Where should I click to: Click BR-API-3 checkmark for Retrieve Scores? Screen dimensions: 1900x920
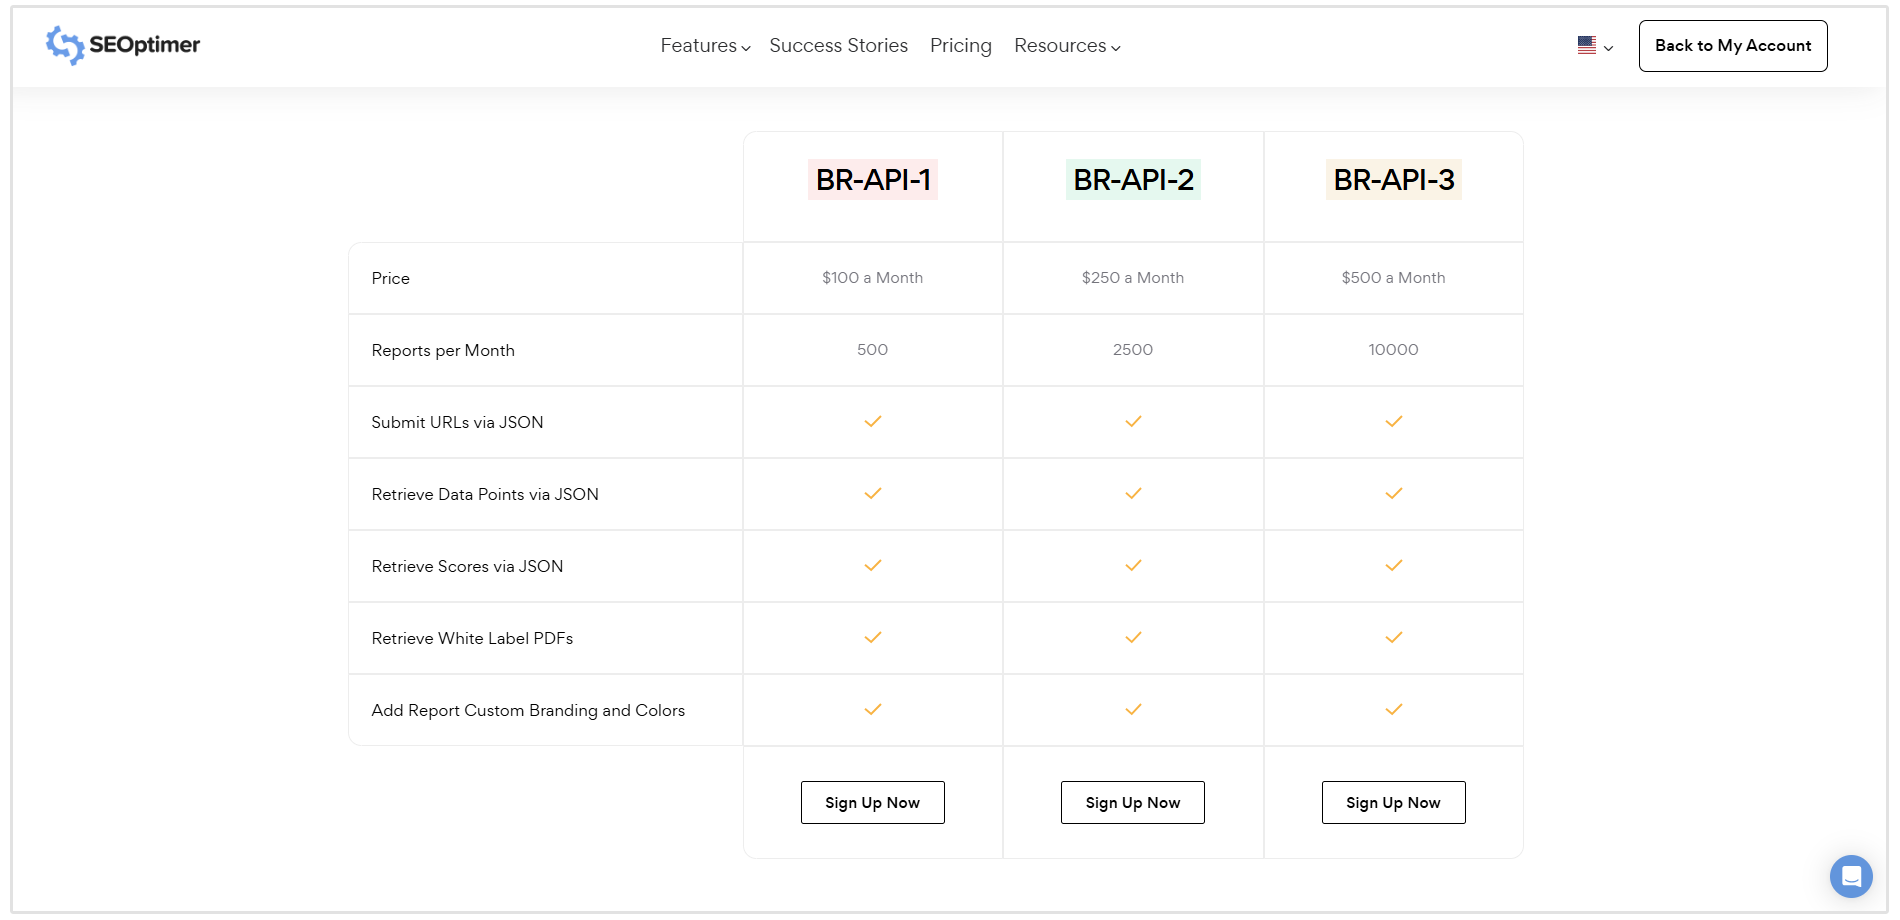point(1394,566)
